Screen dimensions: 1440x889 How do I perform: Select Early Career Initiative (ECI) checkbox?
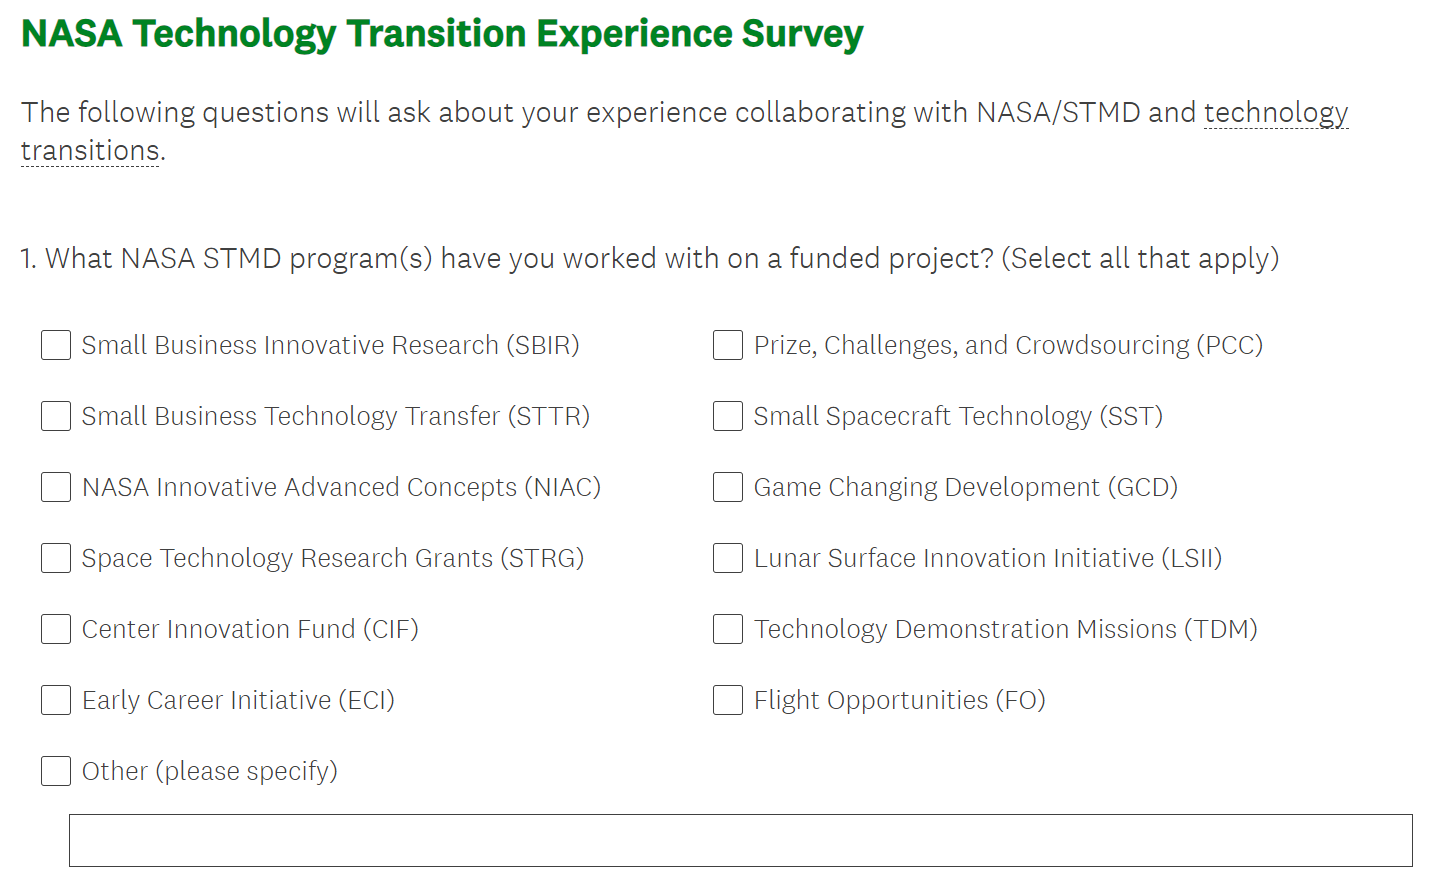pyautogui.click(x=56, y=700)
